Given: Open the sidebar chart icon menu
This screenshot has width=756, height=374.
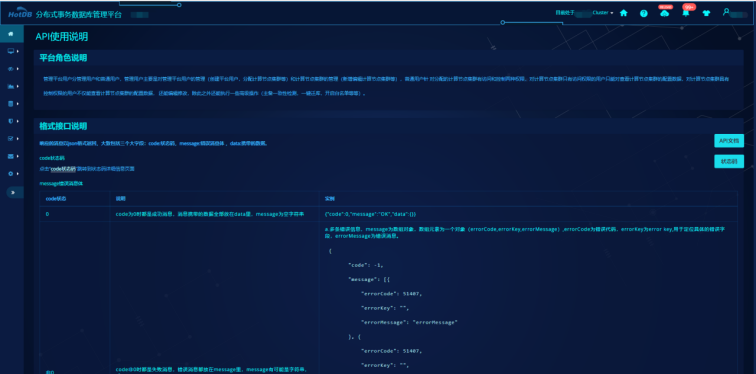Looking at the screenshot, I should pyautogui.click(x=11, y=86).
